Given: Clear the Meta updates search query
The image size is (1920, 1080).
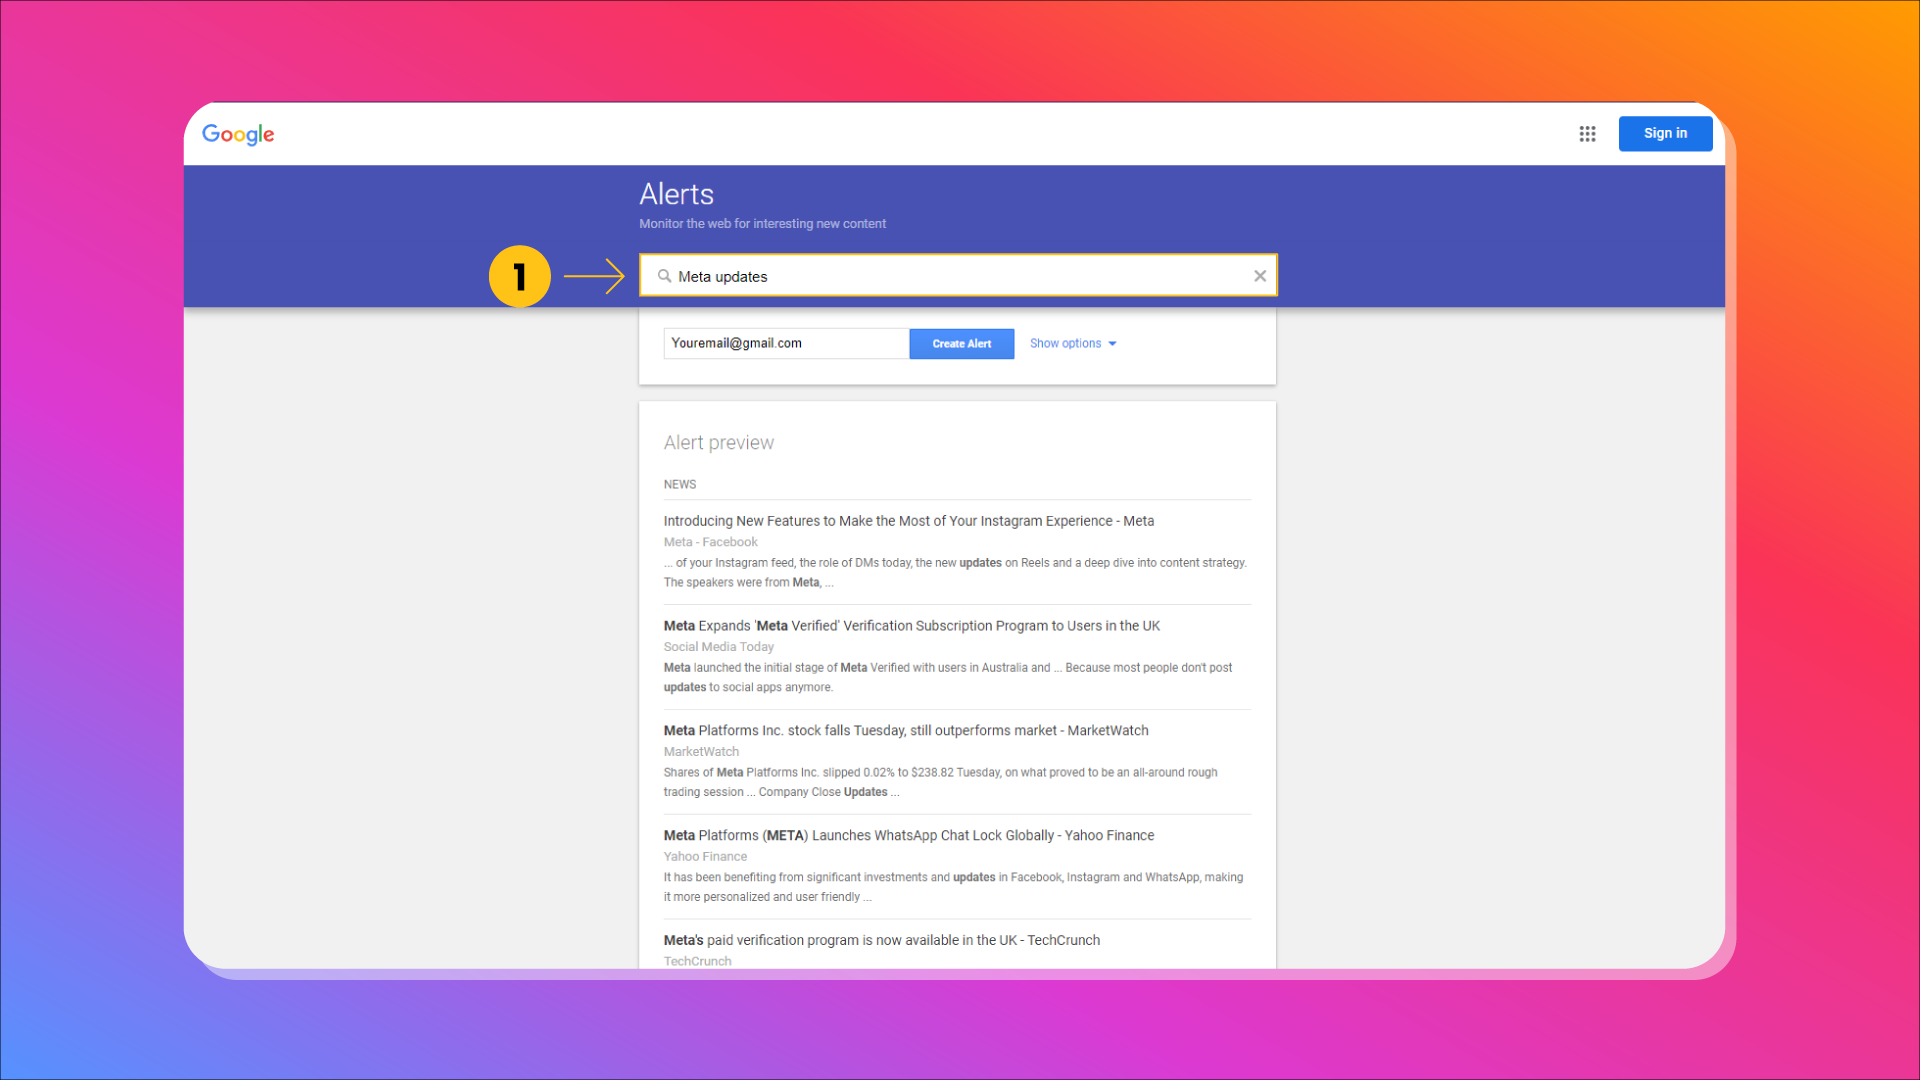Looking at the screenshot, I should [x=1260, y=276].
